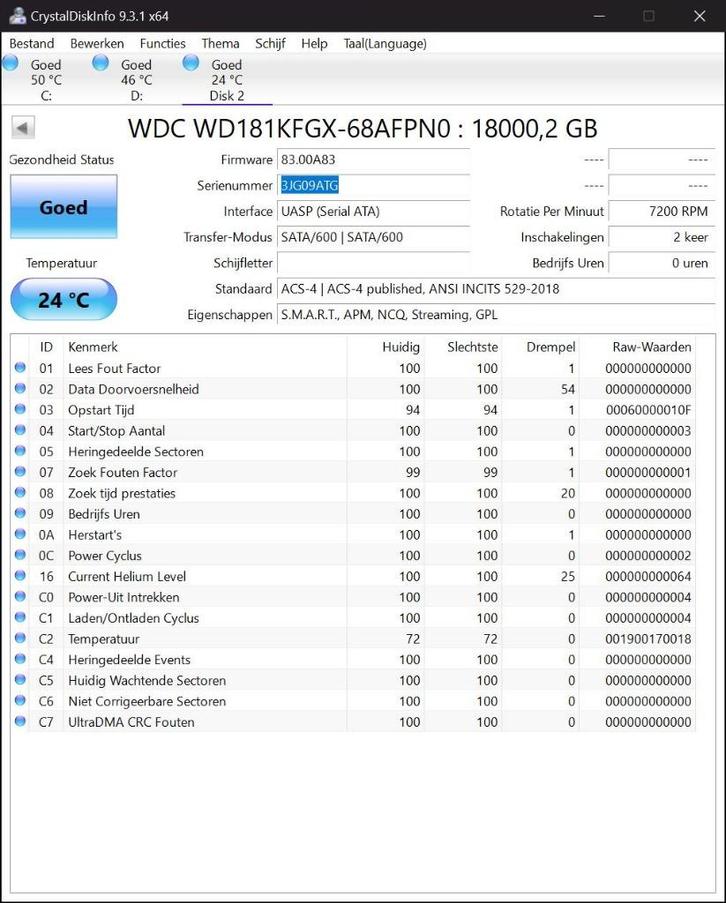The image size is (726, 903).
Task: Click the Transfer-Modus field
Action: (x=373, y=237)
